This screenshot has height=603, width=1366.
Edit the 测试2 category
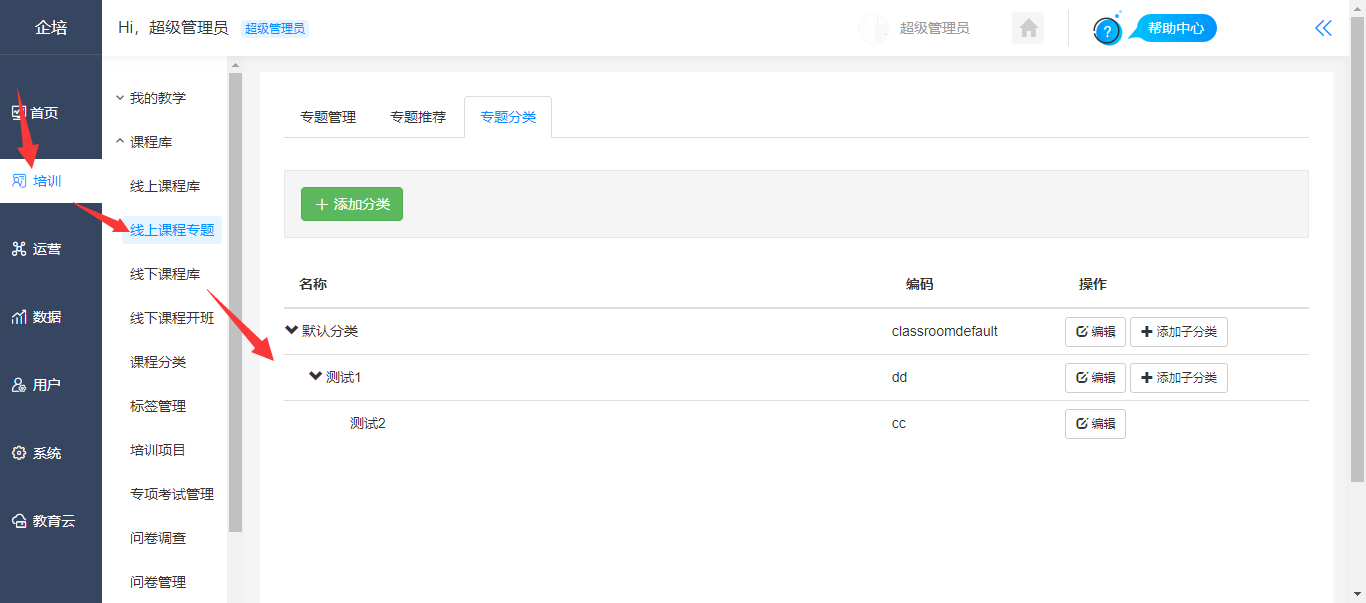pos(1095,424)
